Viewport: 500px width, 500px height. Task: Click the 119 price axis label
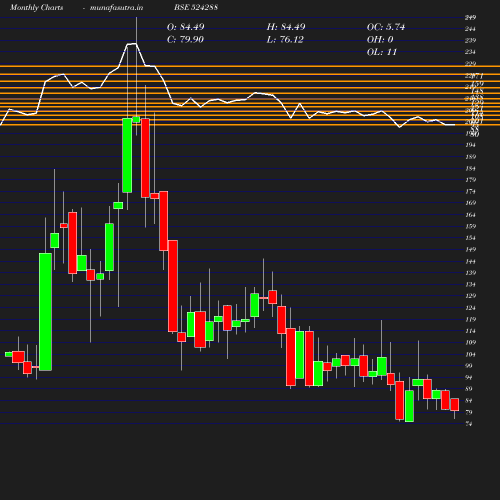470,319
